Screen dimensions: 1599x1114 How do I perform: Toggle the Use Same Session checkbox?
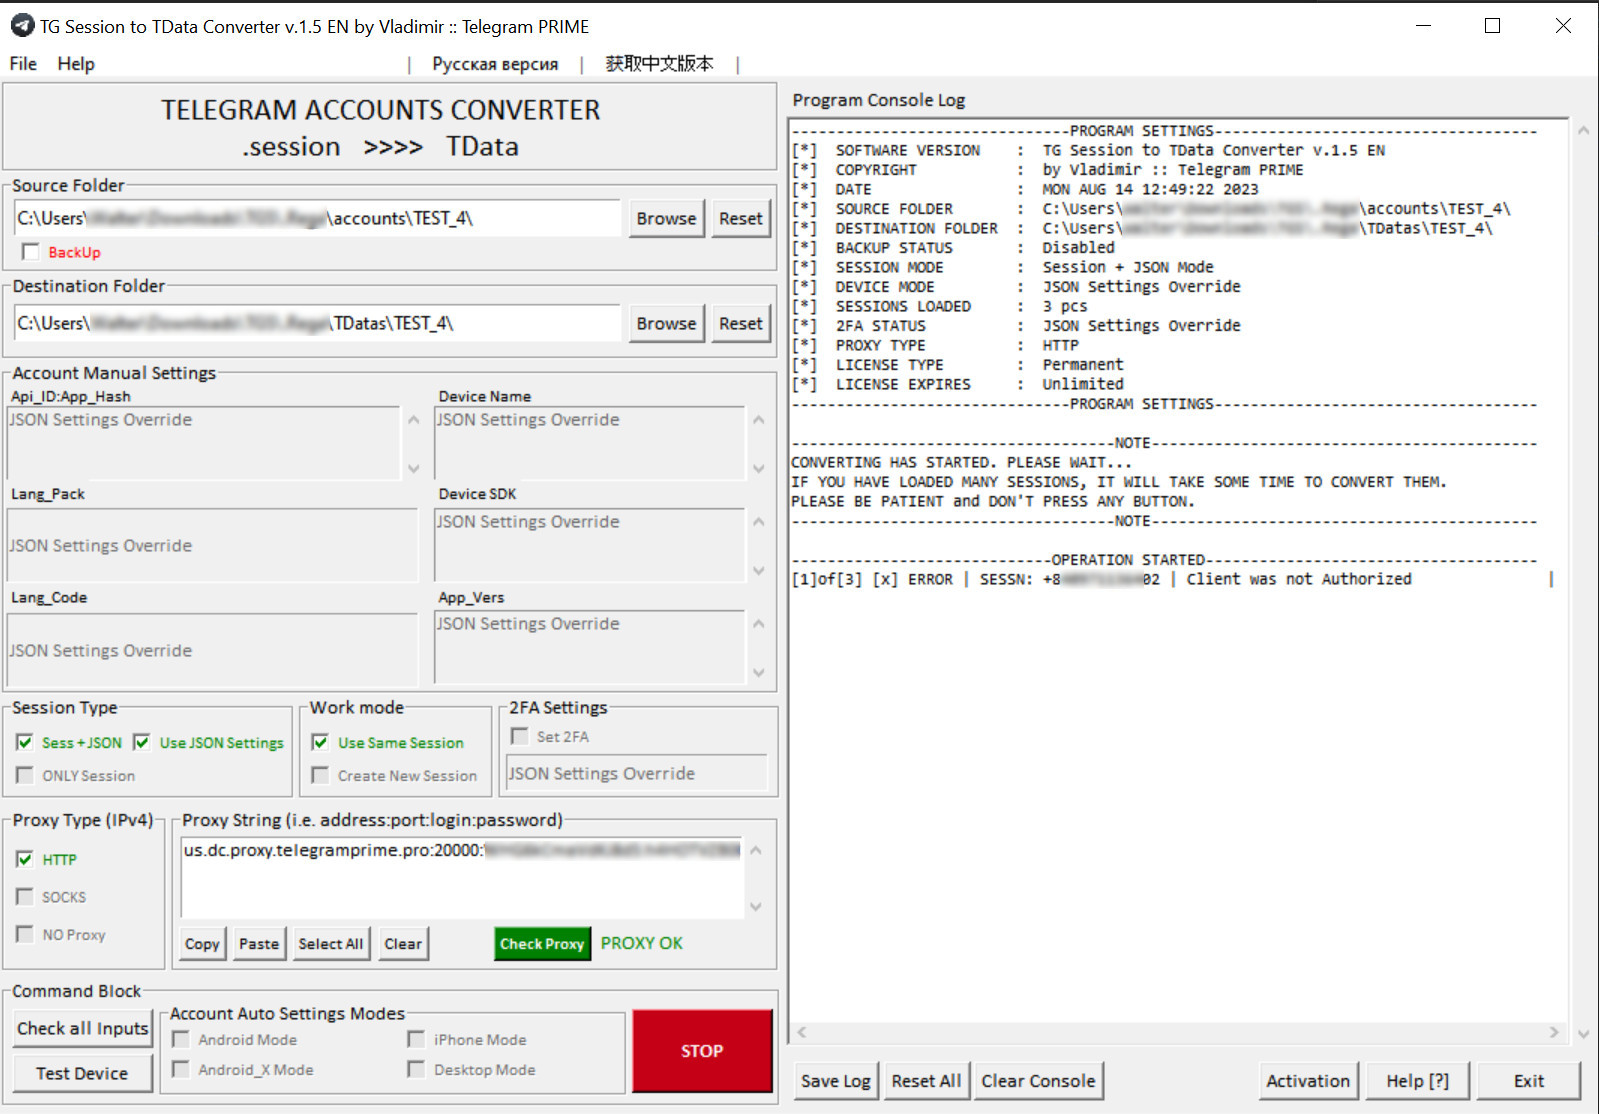tap(320, 742)
